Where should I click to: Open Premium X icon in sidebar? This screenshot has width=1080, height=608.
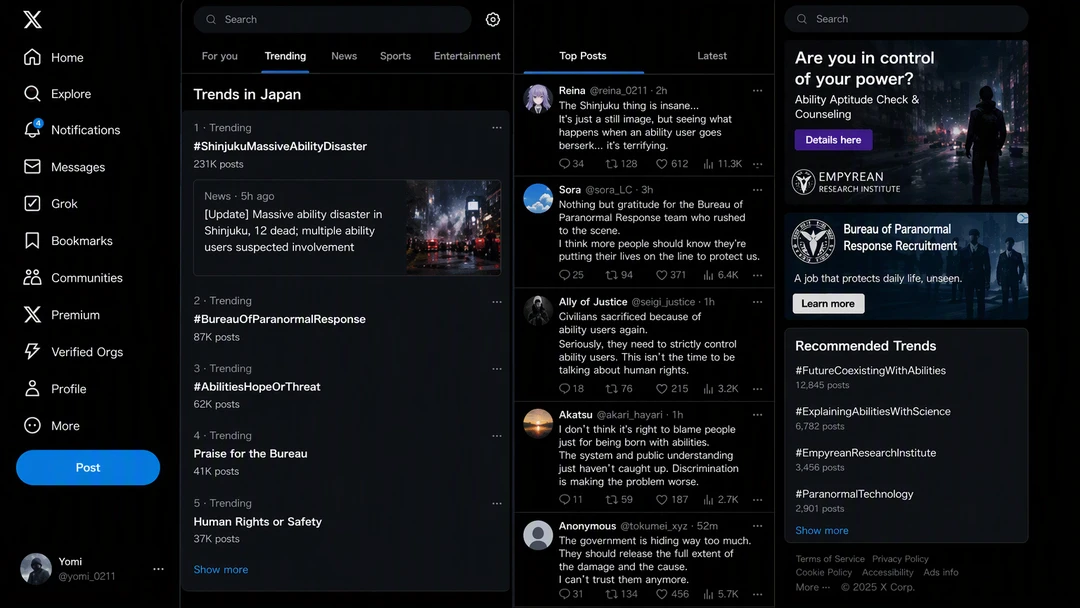coord(32,315)
